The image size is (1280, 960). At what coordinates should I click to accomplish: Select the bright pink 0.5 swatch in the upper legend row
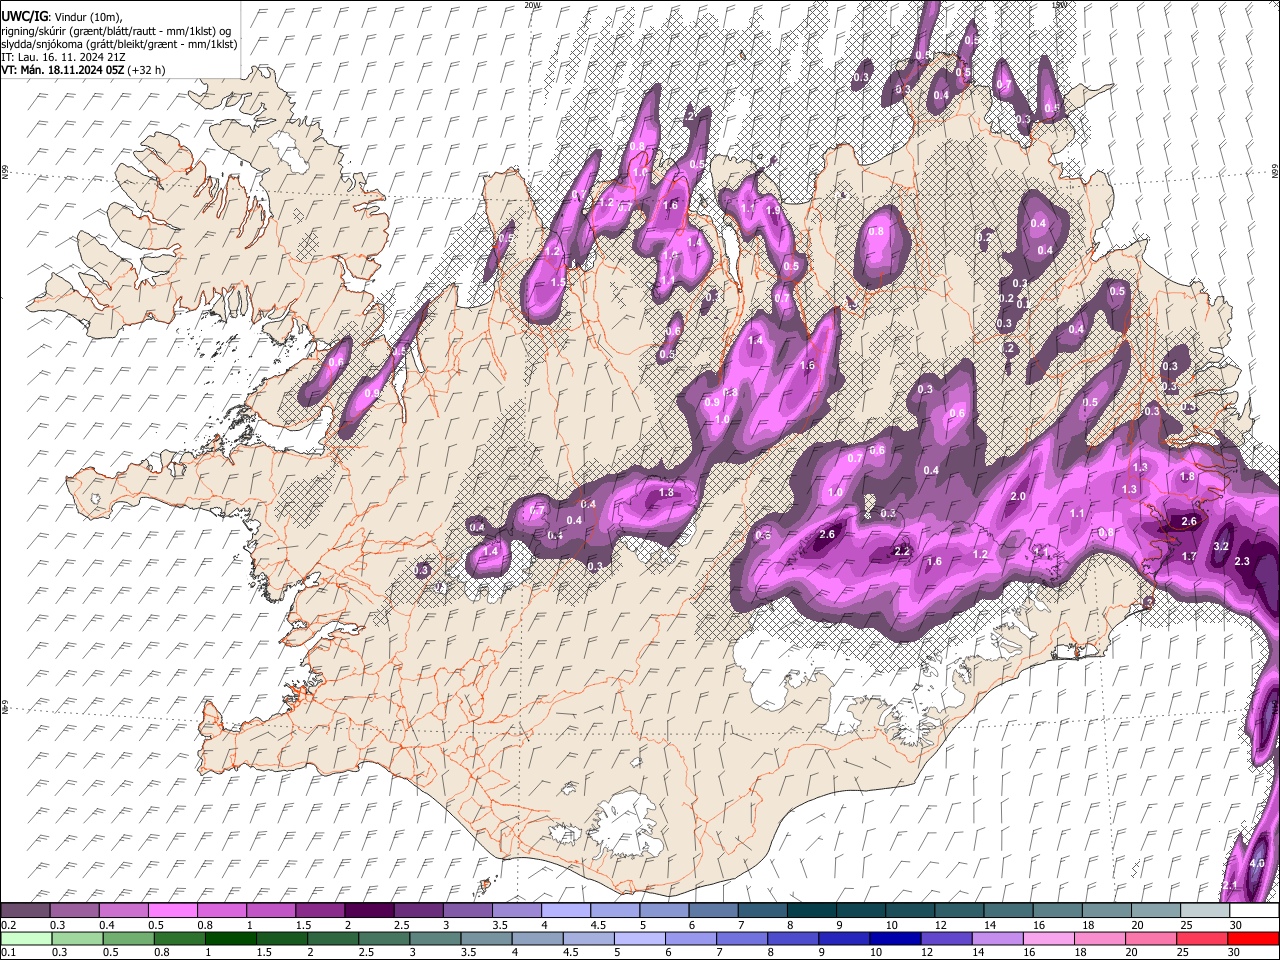(x=172, y=911)
